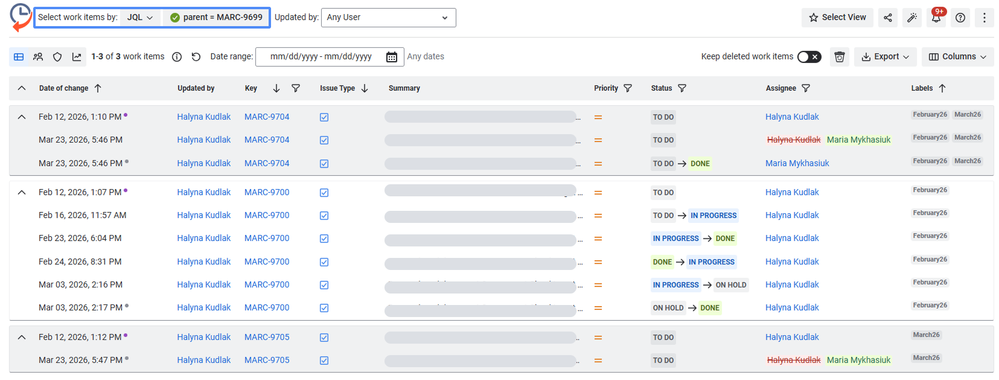The image size is (999, 380).
Task: Click Any dates text
Action: pyautogui.click(x=426, y=57)
